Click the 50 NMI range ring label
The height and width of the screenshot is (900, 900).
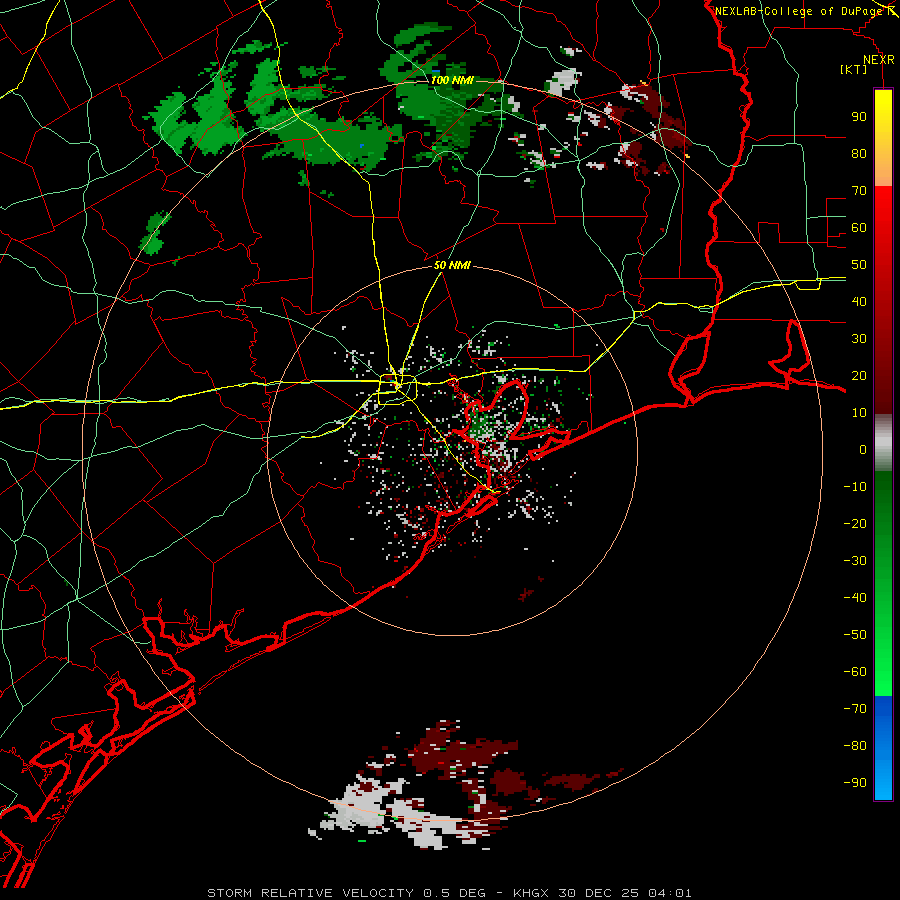point(452,265)
